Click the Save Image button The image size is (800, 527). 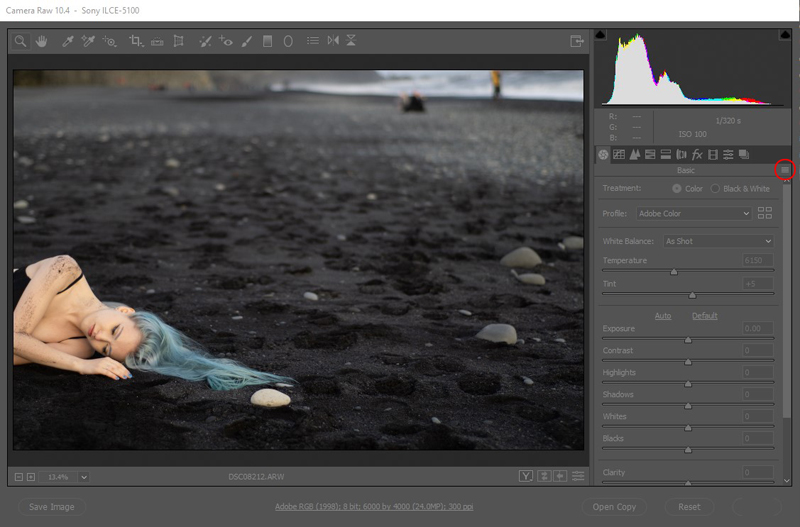pyautogui.click(x=52, y=507)
